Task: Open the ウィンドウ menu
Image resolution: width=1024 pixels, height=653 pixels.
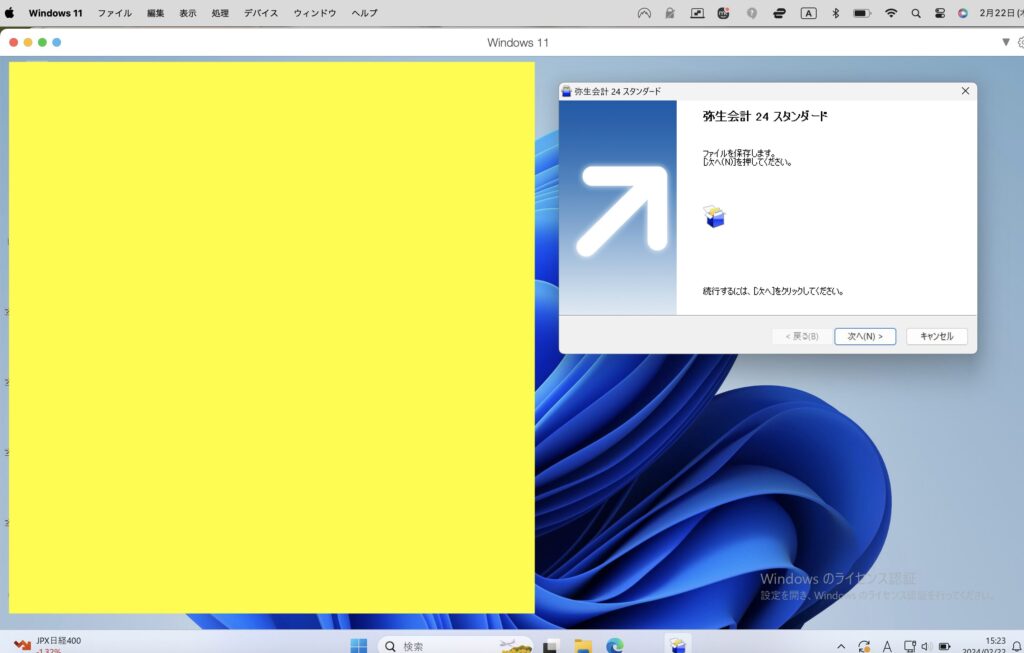Action: [x=315, y=12]
